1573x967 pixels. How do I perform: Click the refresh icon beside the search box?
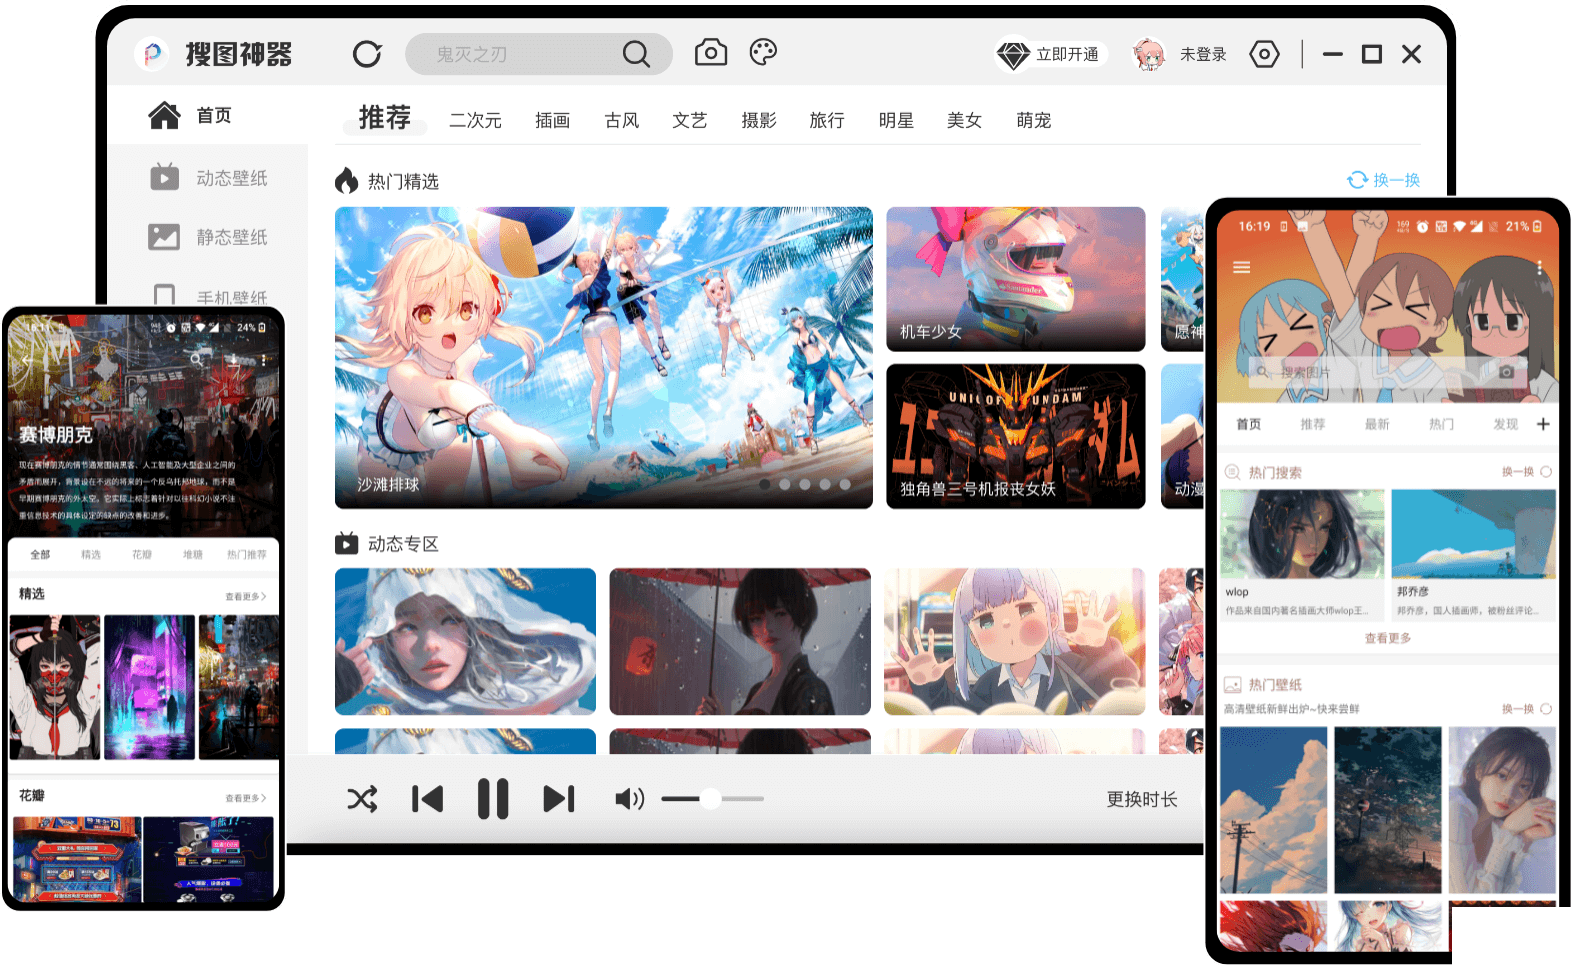coord(367,54)
